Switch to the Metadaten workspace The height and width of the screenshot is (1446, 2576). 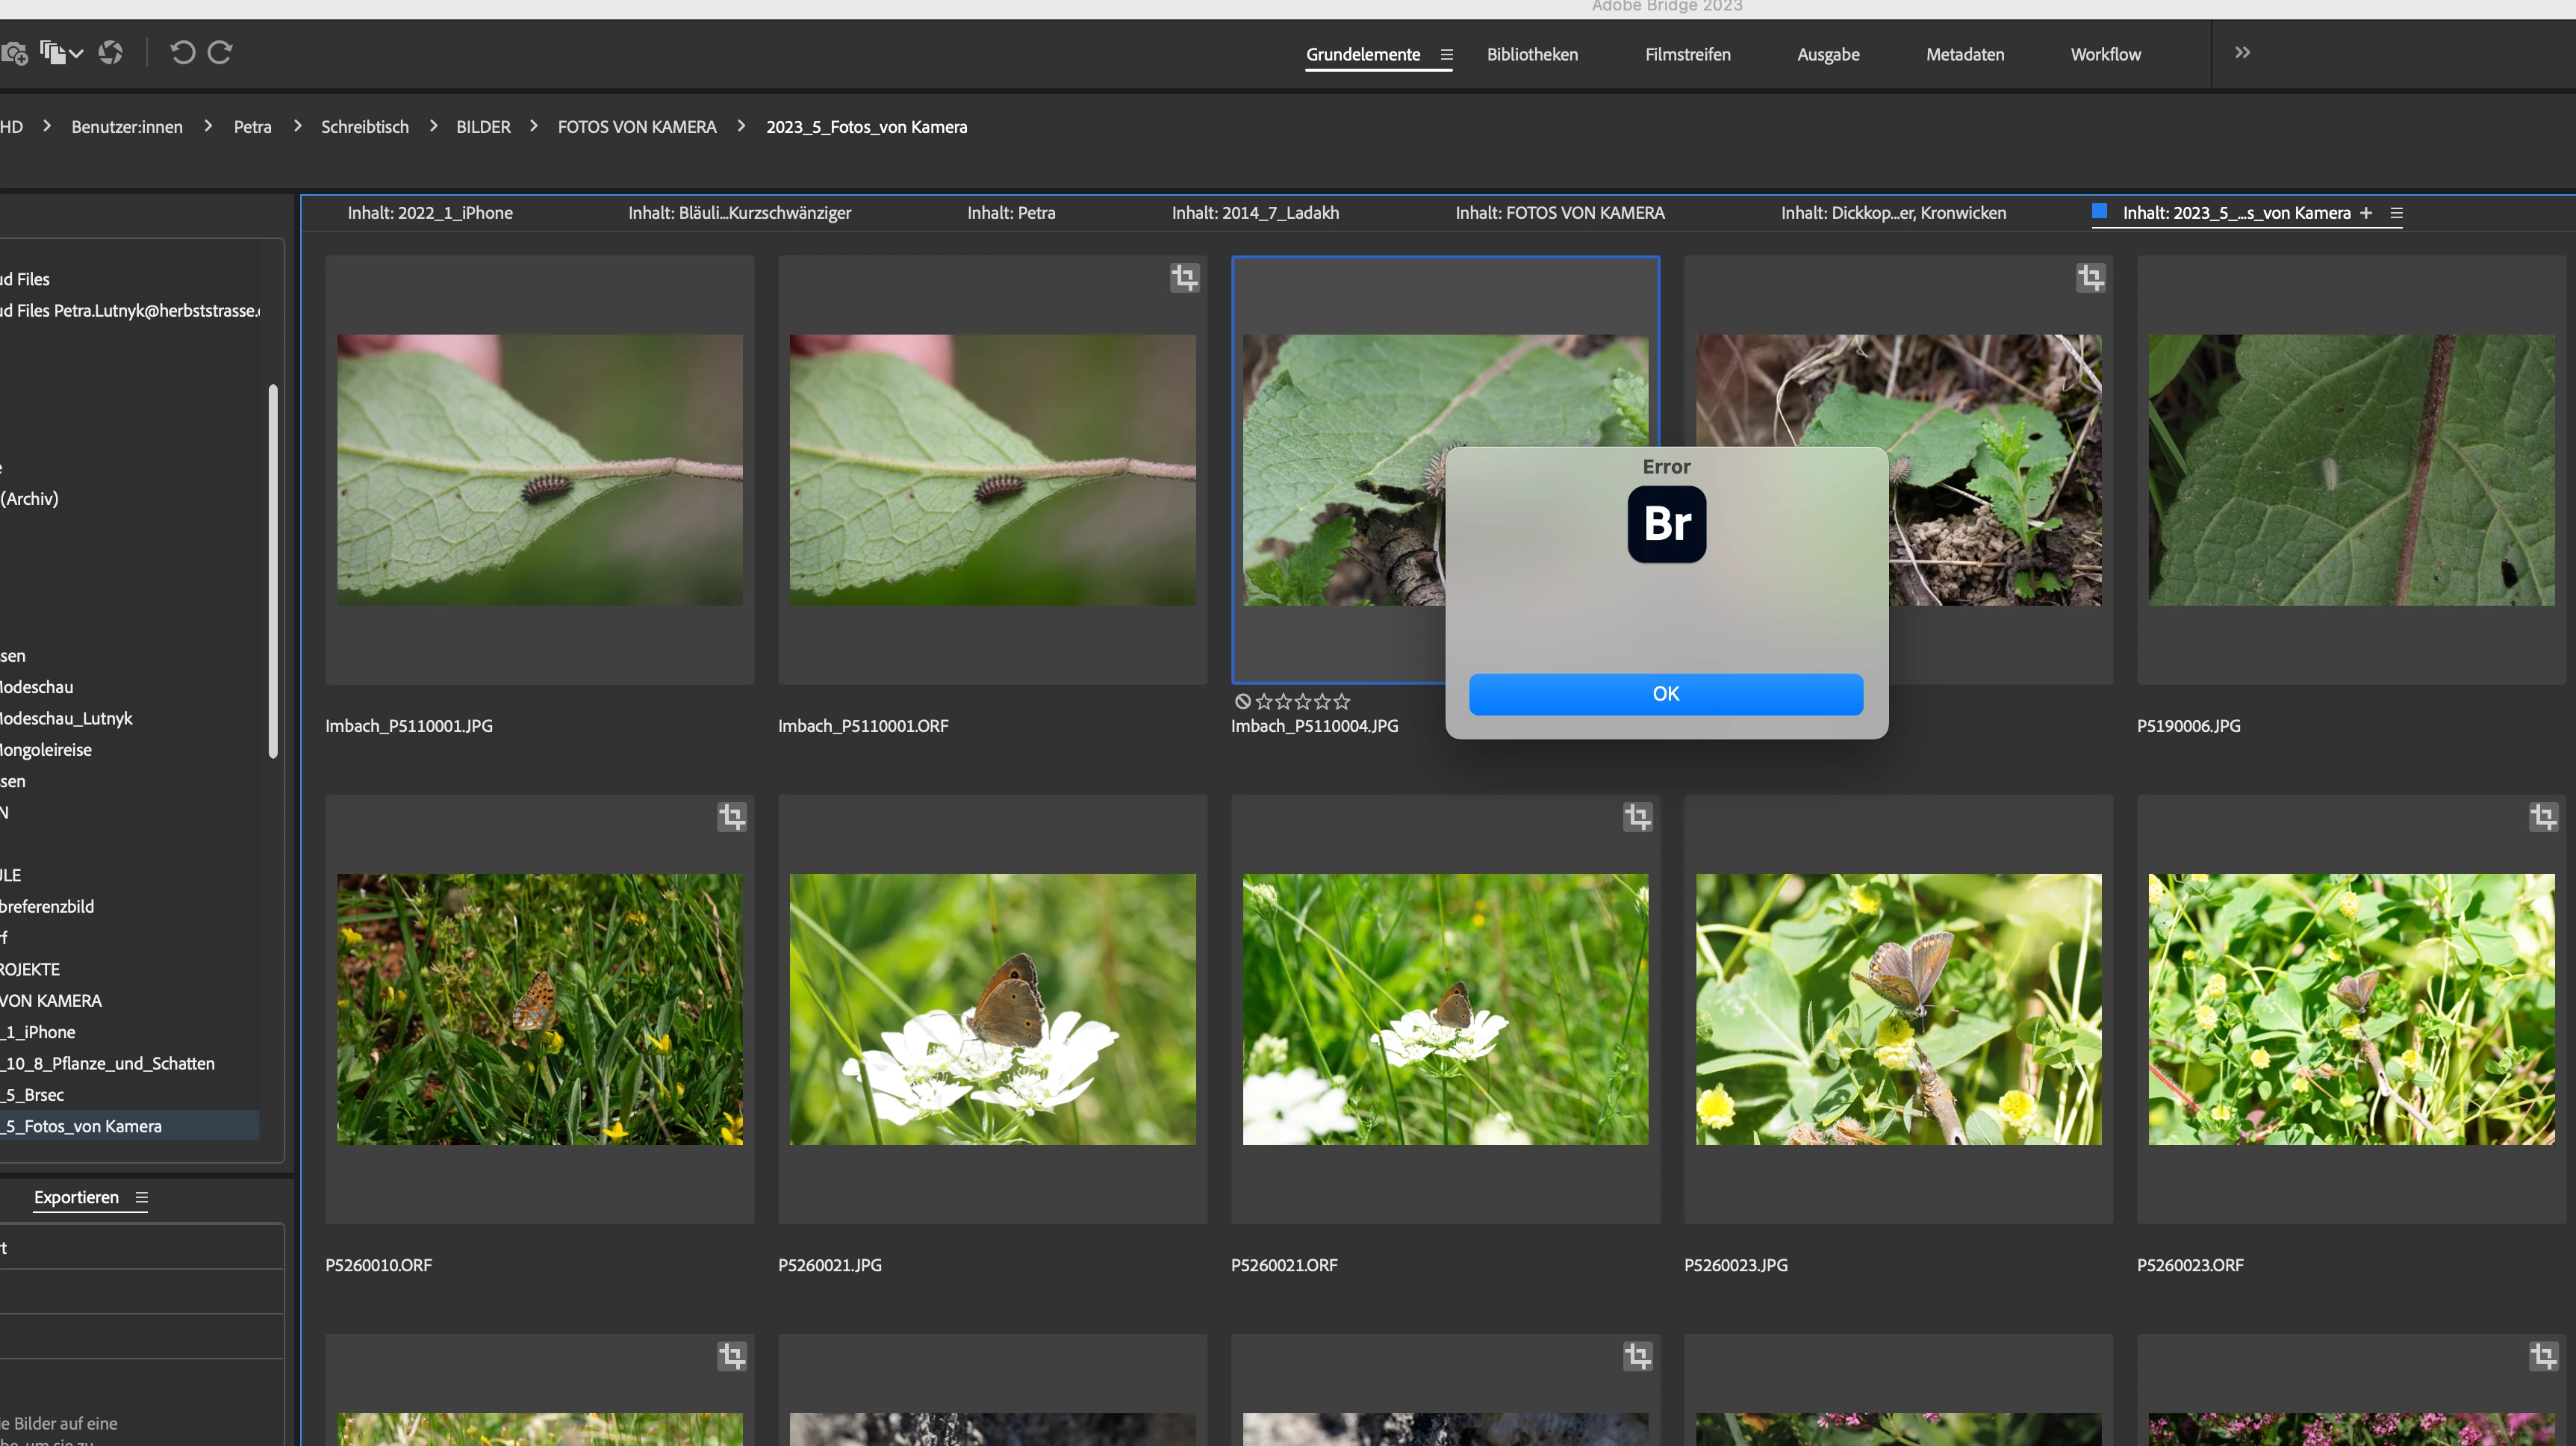click(1964, 55)
